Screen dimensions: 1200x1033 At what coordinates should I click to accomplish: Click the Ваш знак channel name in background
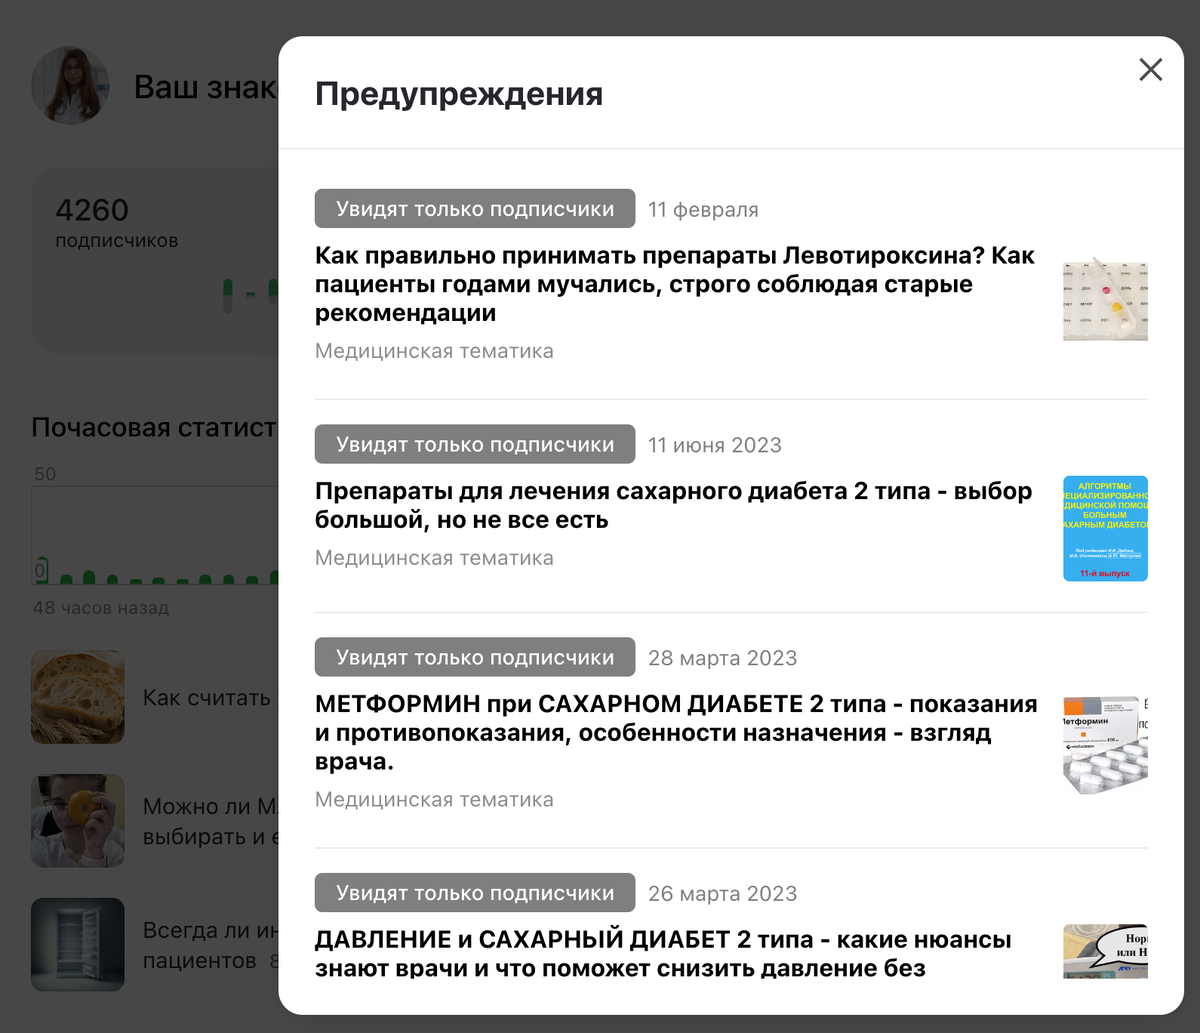coord(206,86)
